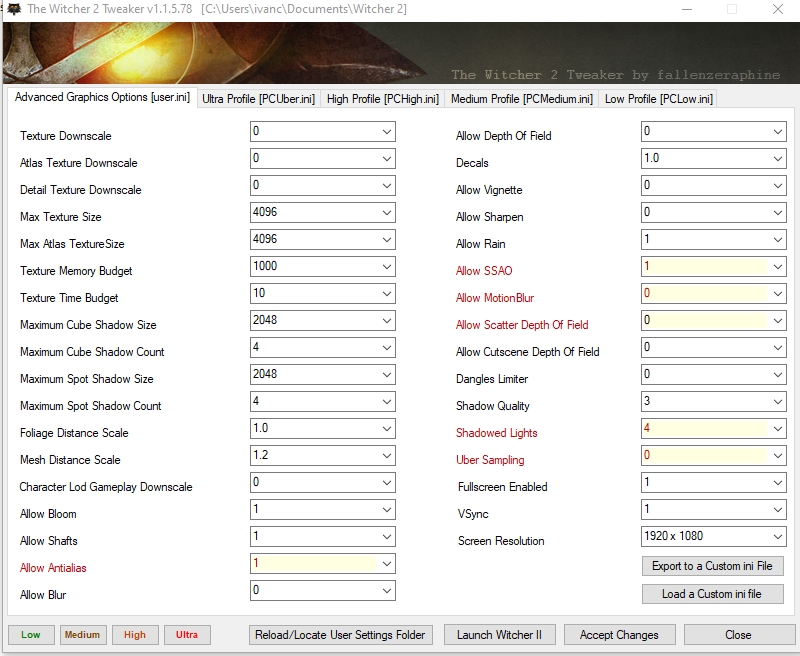Expand Shadowed Lights dropdown
Screen dimensions: 800x656
click(x=713, y=429)
